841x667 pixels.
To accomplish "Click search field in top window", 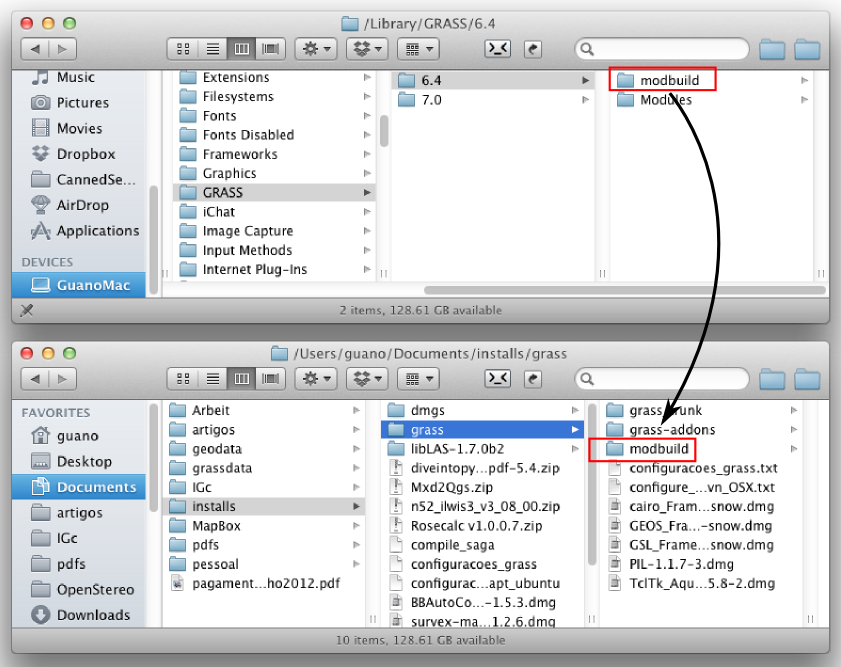I will [662, 49].
